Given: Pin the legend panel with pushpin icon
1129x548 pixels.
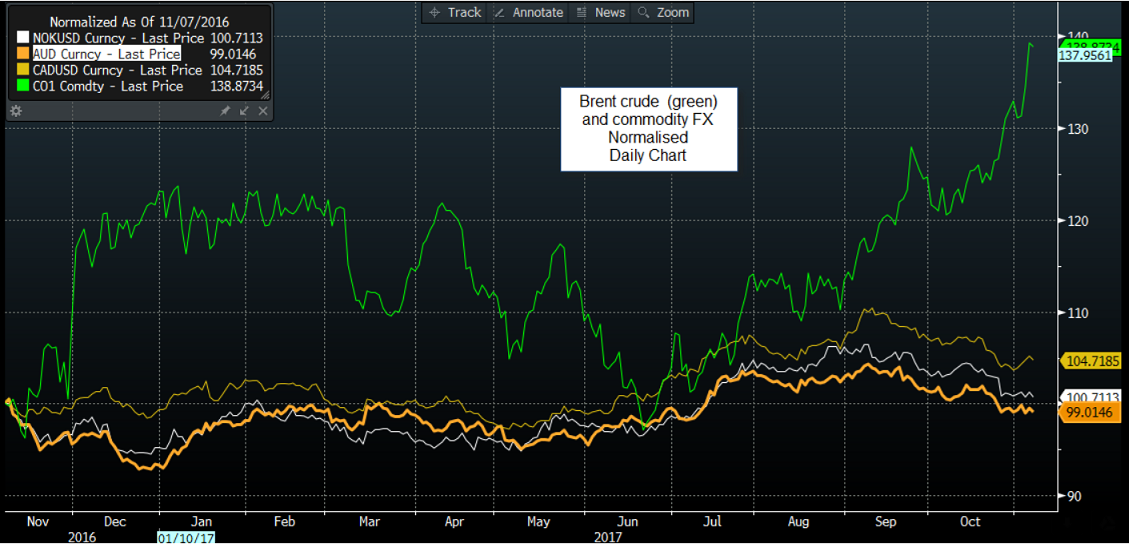Looking at the screenshot, I should [226, 111].
